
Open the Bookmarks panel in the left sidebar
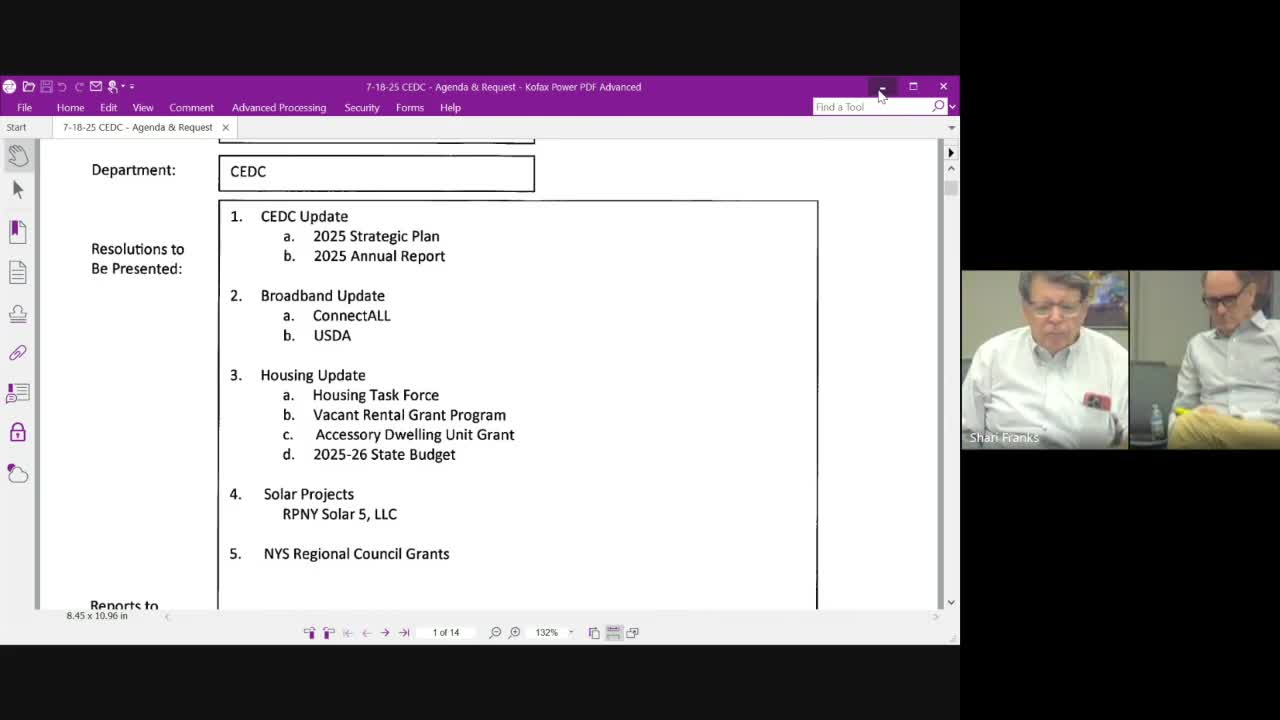coord(18,231)
